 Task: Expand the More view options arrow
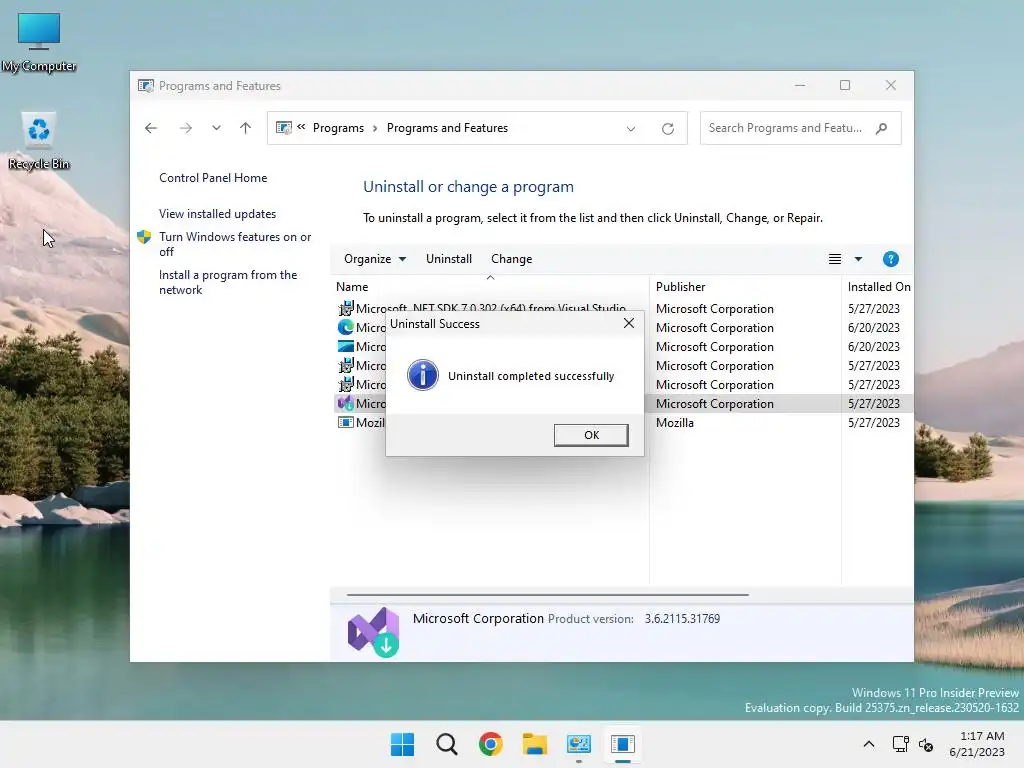pyautogui.click(x=858, y=259)
